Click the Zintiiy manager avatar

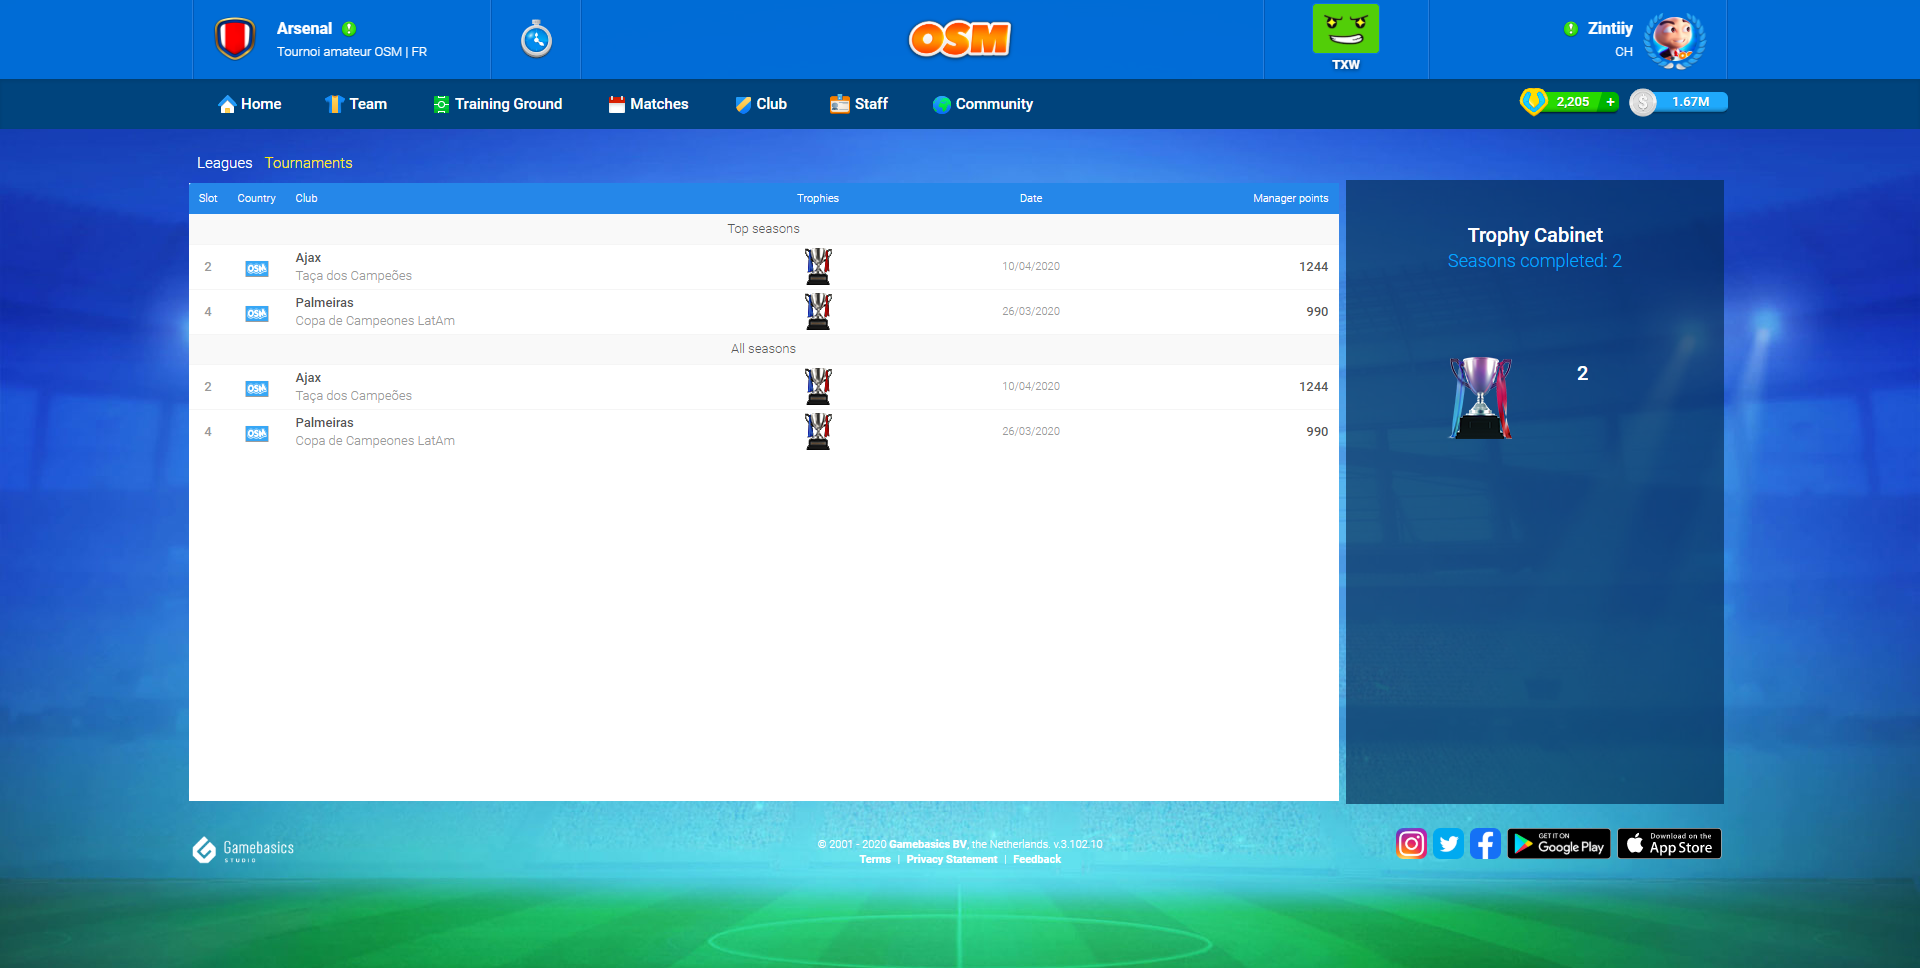(x=1675, y=41)
